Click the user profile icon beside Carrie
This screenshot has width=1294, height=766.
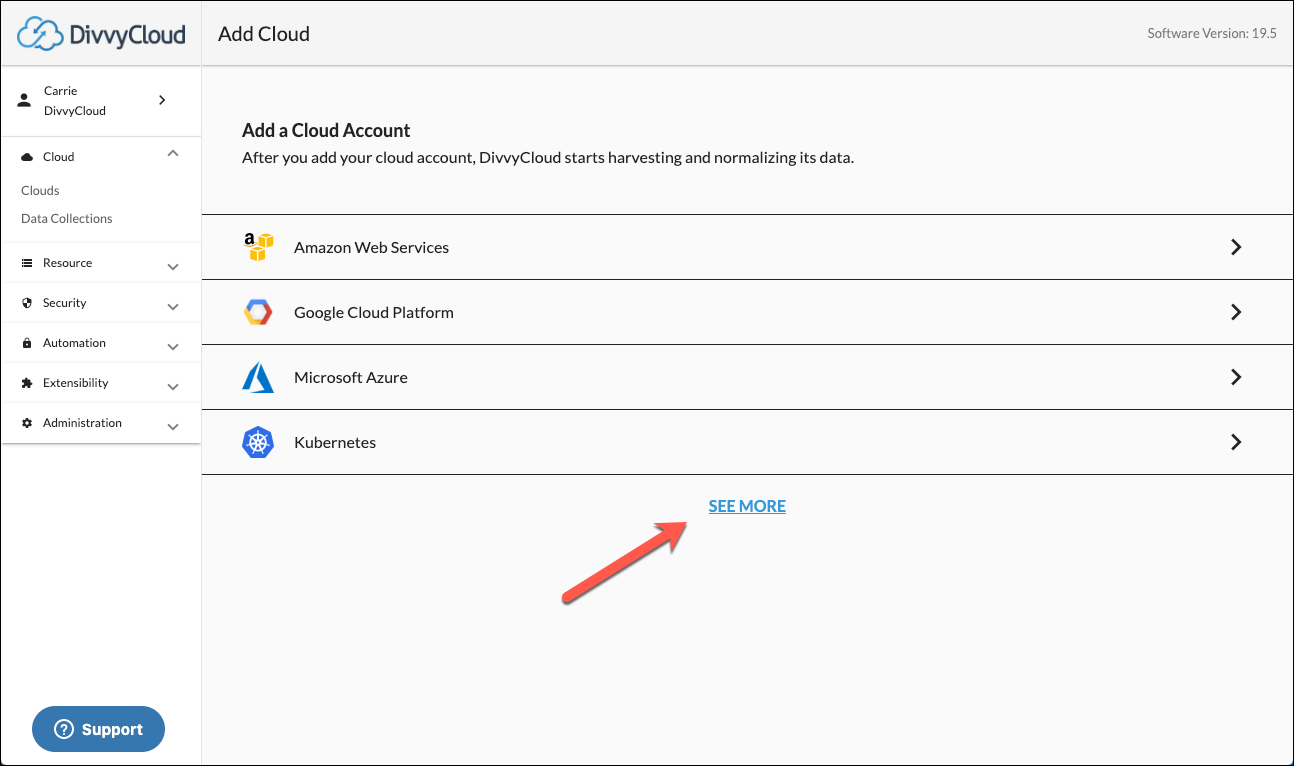[25, 101]
